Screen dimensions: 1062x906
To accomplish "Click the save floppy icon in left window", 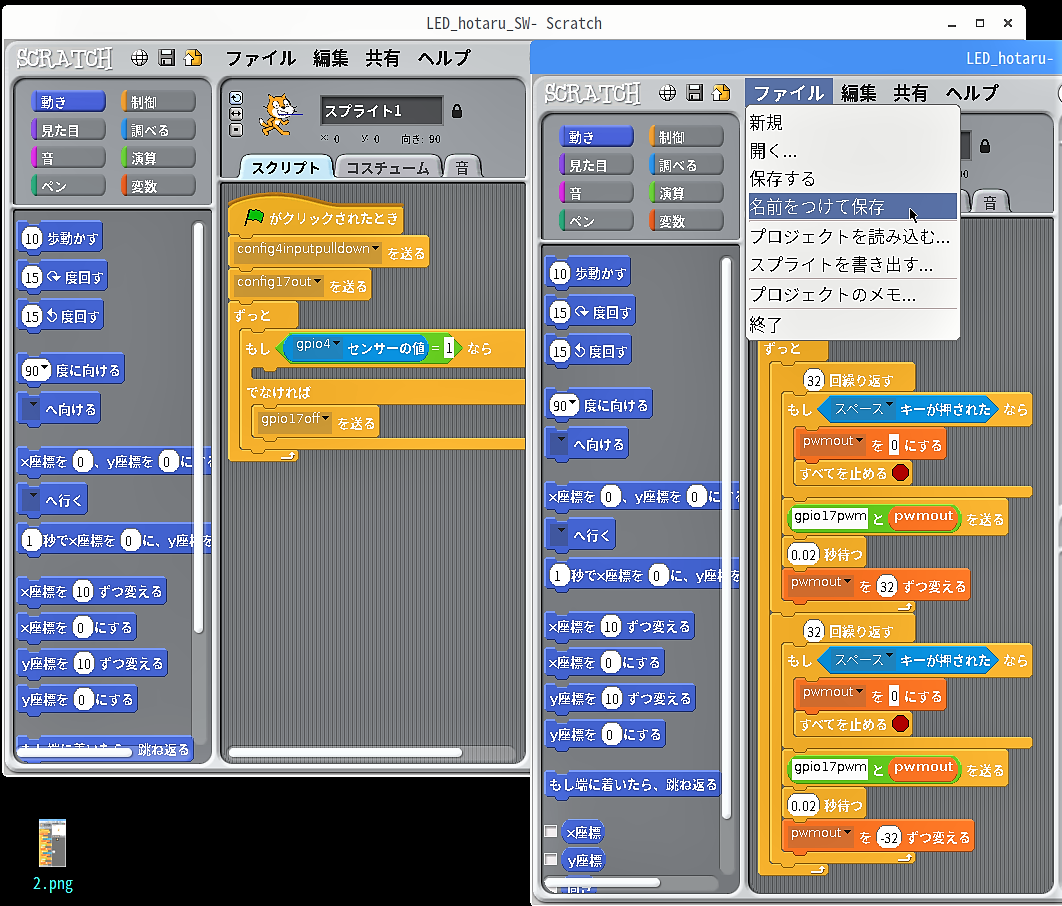I will (x=167, y=58).
